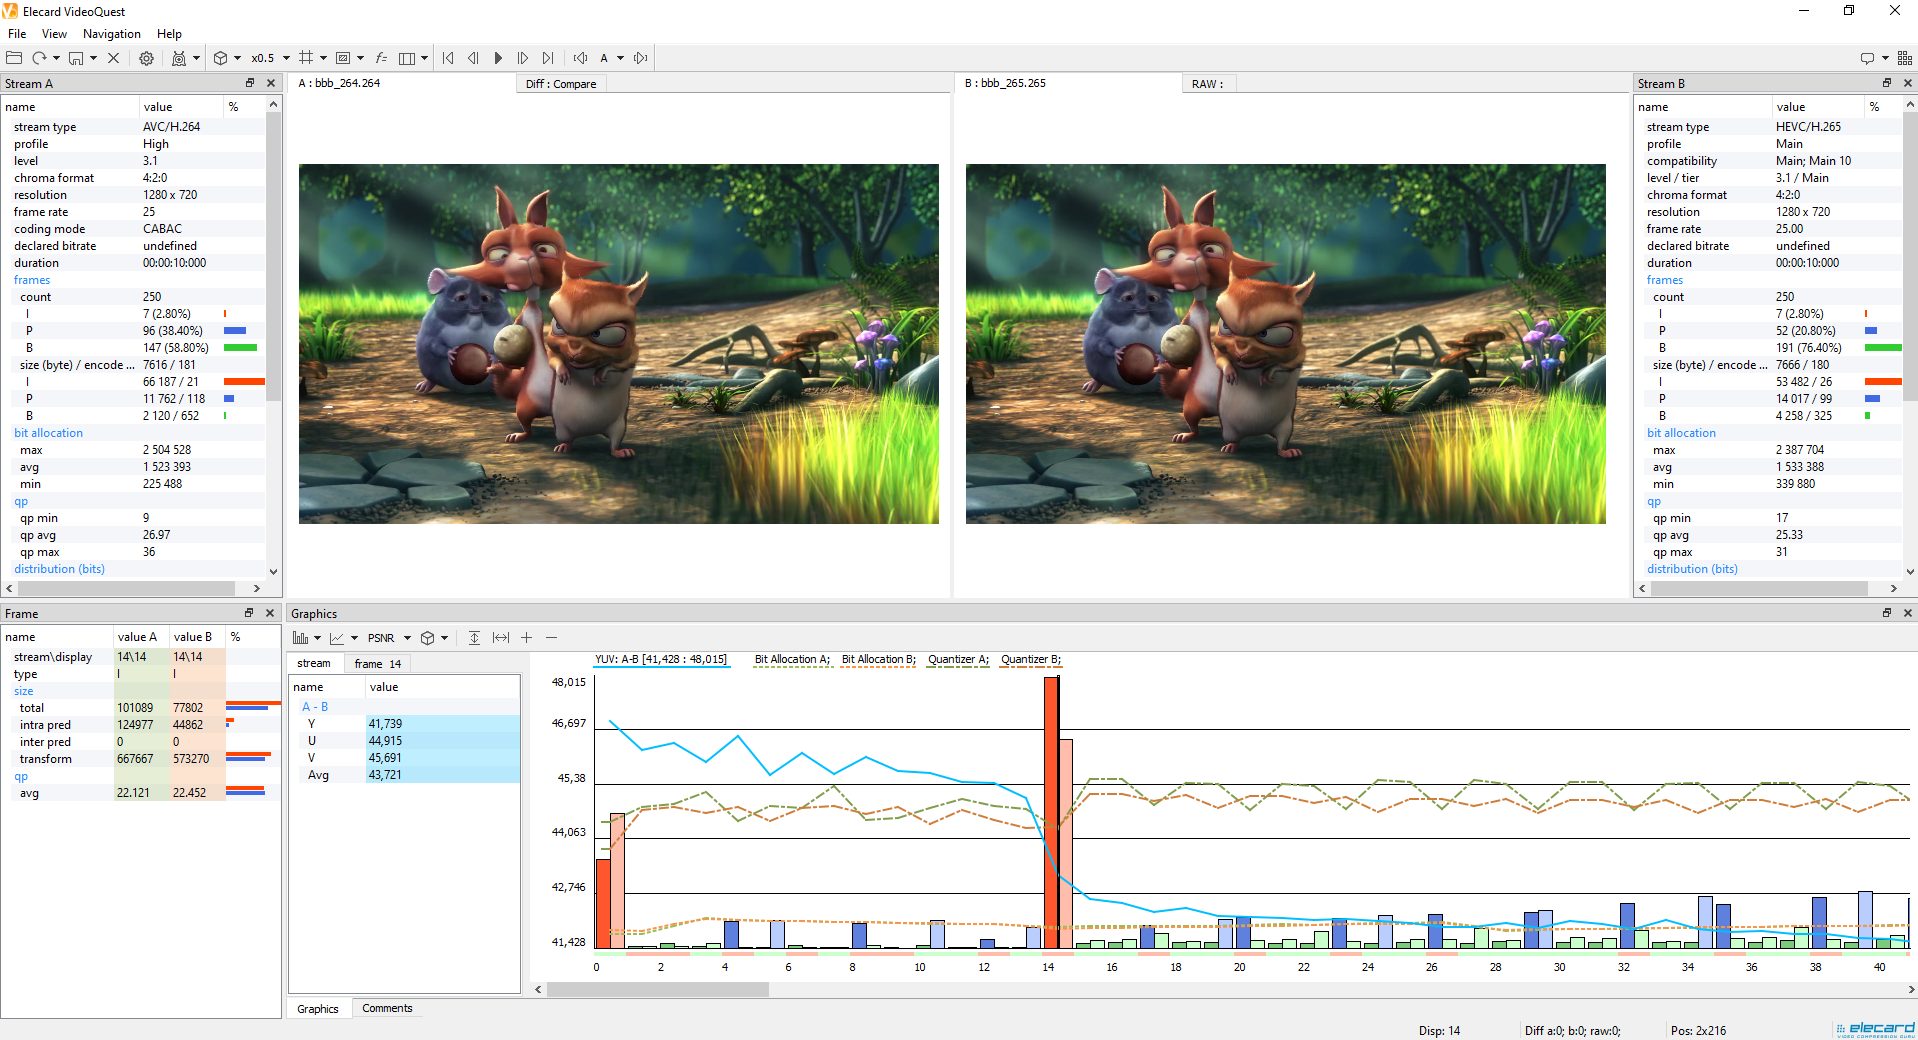Jump to the last frame
1918x1040 pixels.
[547, 57]
